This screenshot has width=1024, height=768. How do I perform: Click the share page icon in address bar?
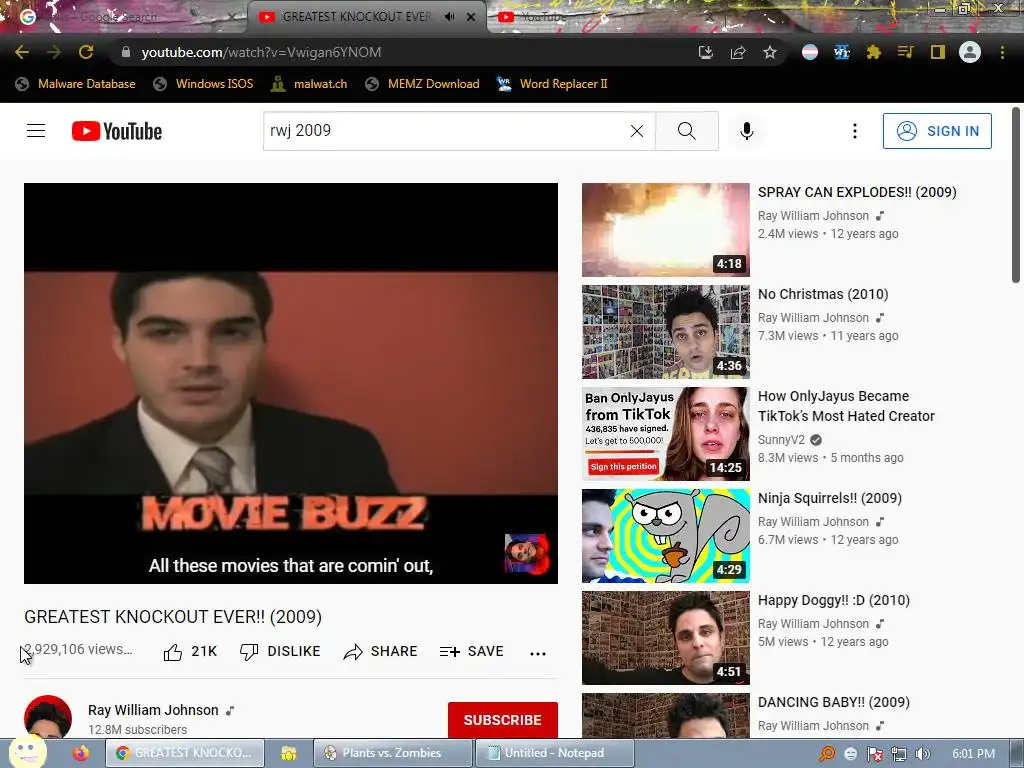pyautogui.click(x=738, y=52)
